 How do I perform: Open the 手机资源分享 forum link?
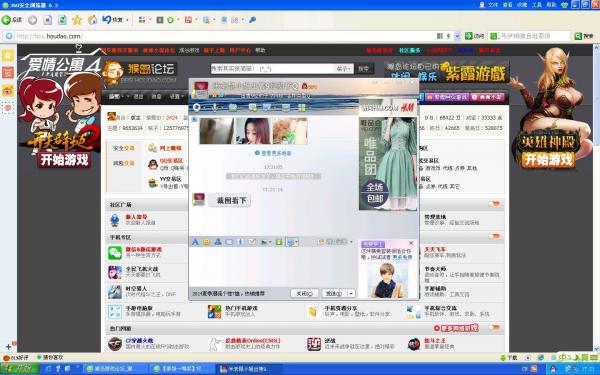[x=341, y=308]
